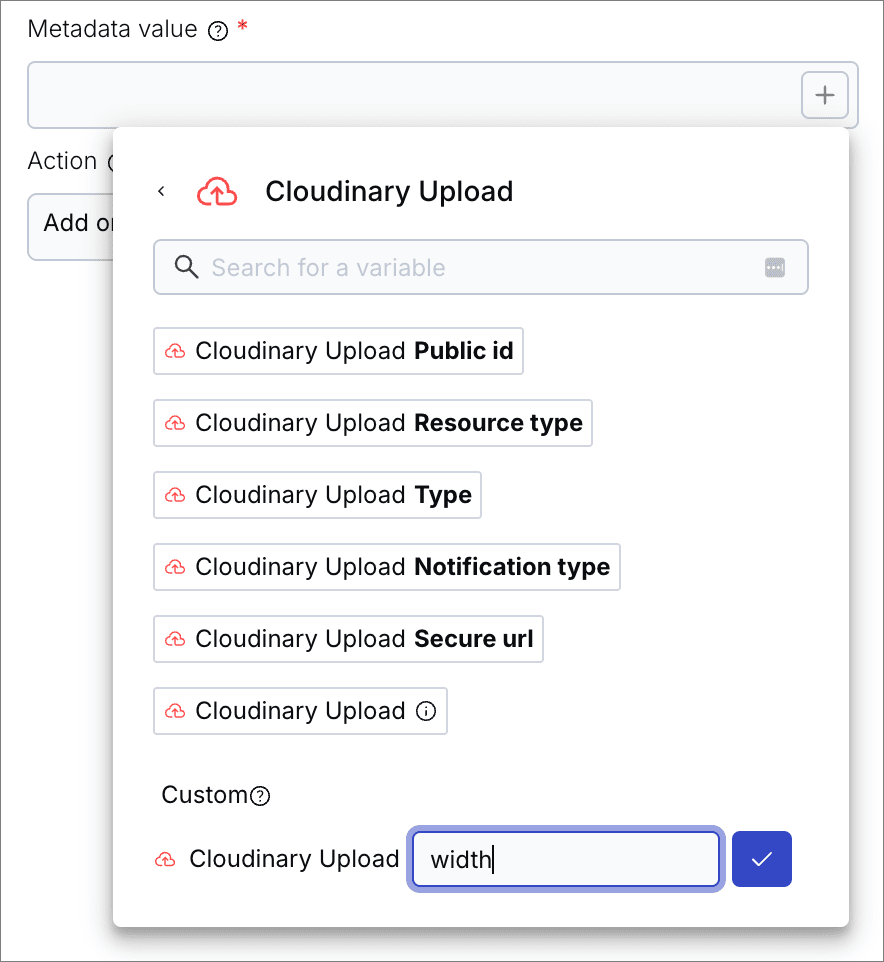This screenshot has height=962, width=884.
Task: Click the cloud icon beside the custom Cloudinary Upload label
Action: [165, 860]
